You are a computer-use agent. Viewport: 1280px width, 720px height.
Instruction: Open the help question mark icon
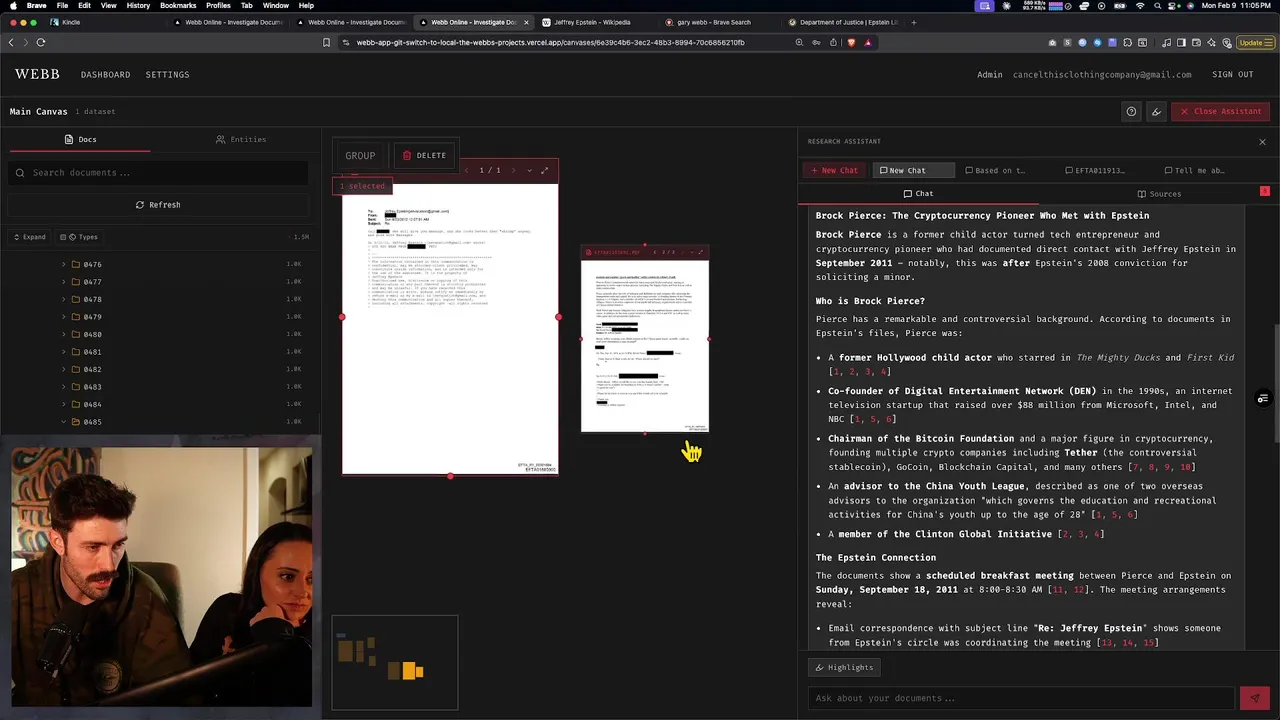1131,111
